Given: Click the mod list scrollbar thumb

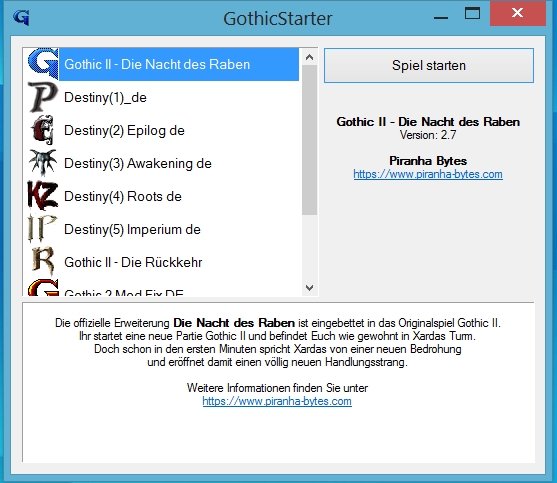Looking at the screenshot, I should [x=309, y=140].
